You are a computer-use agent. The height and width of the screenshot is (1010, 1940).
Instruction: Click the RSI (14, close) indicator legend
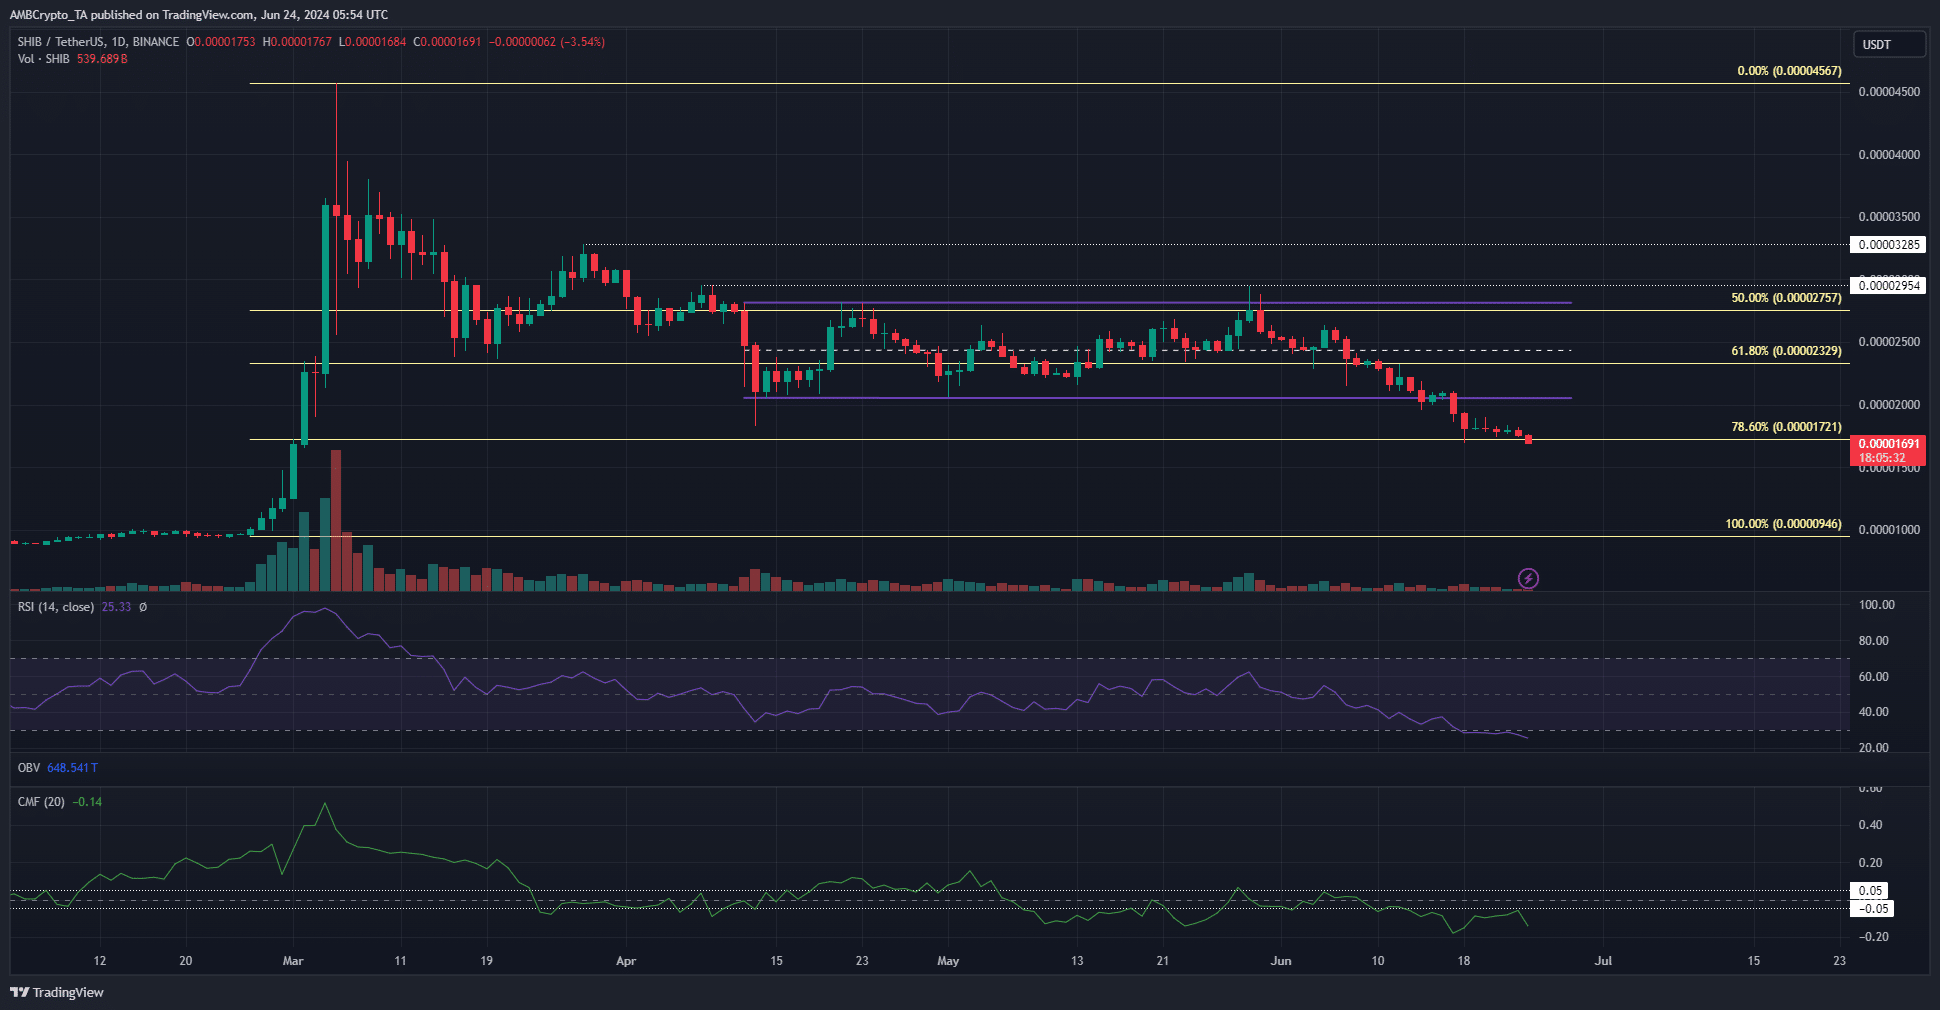56,607
